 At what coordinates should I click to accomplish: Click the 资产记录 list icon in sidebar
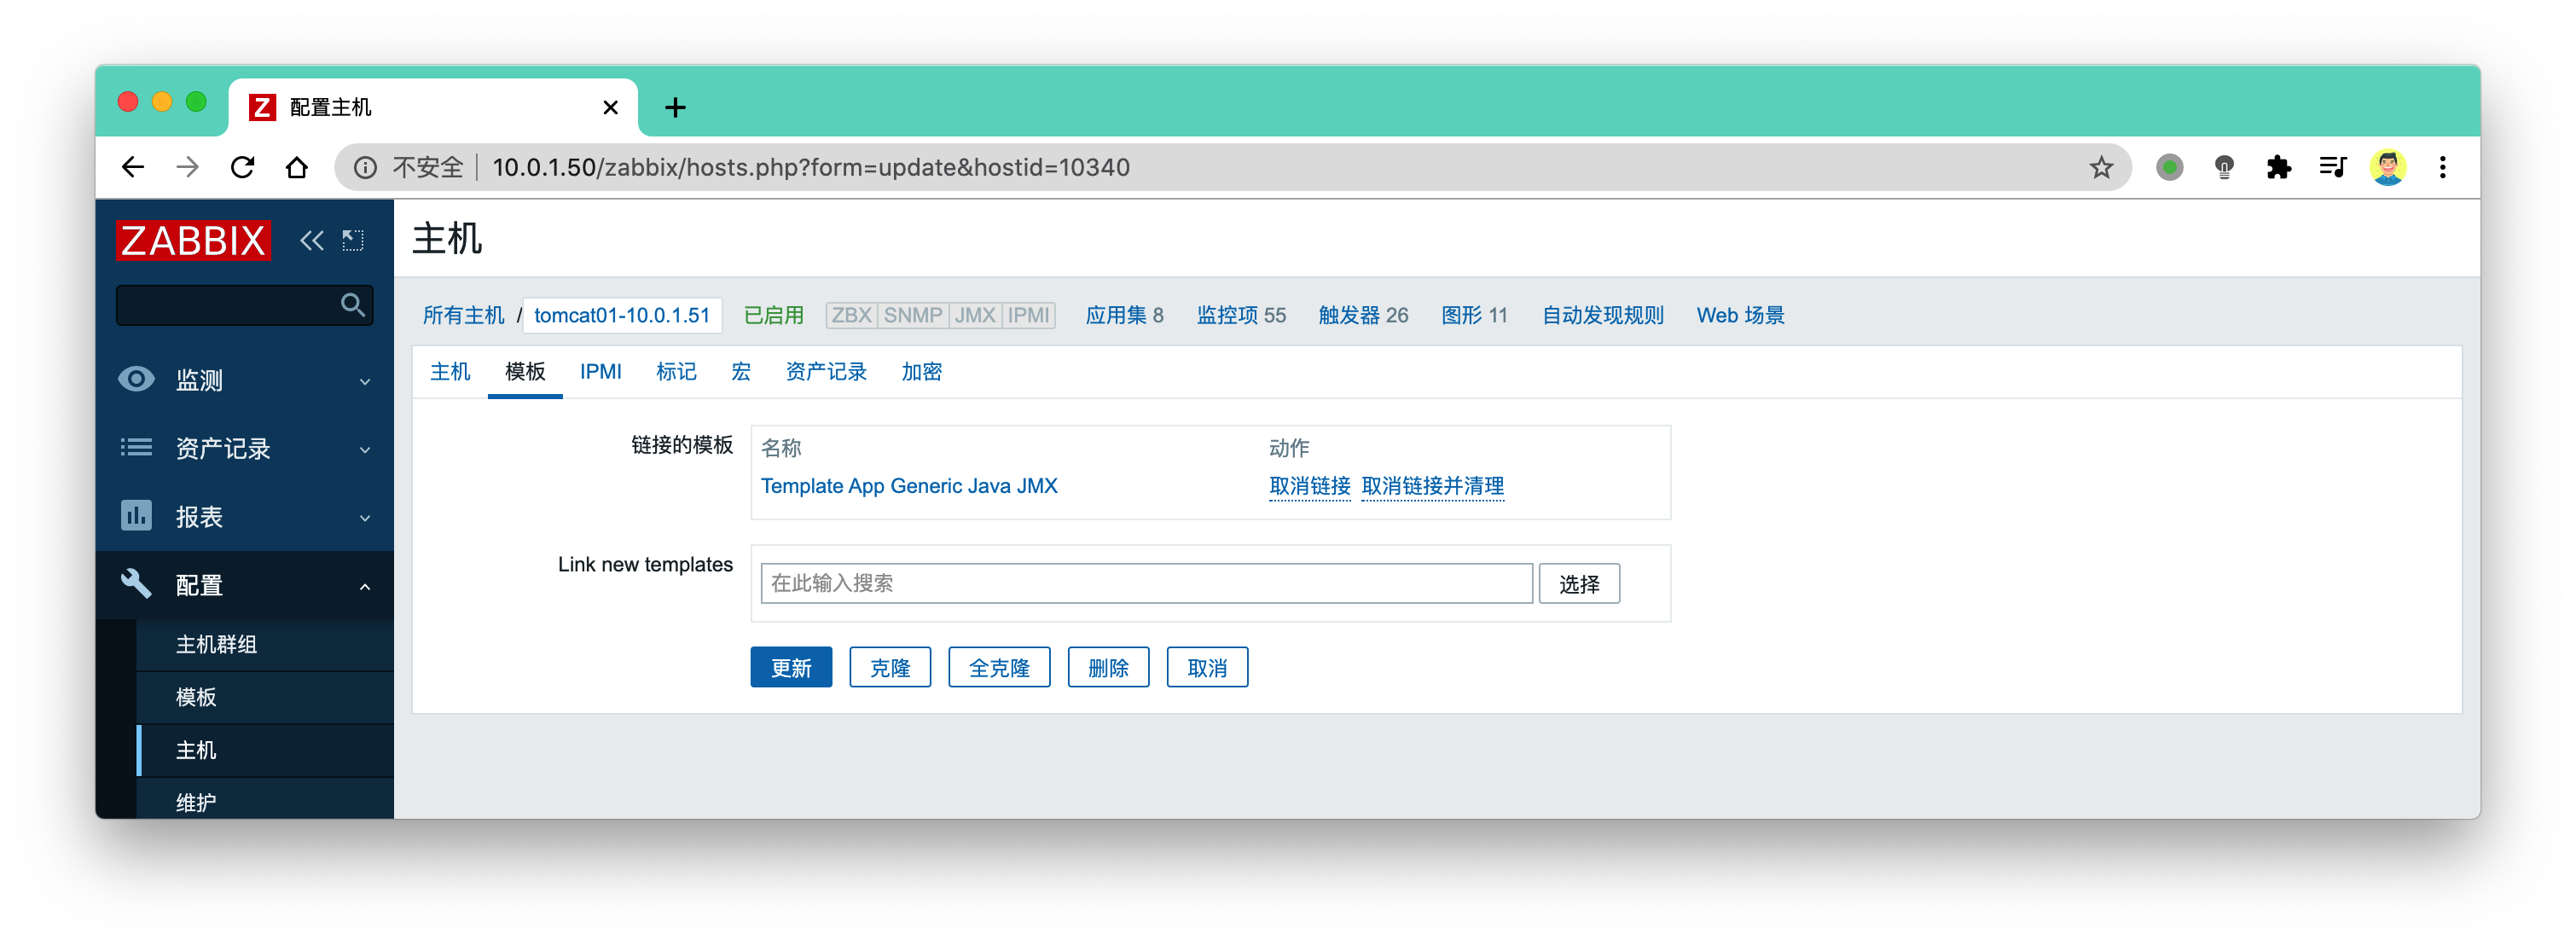[x=136, y=447]
